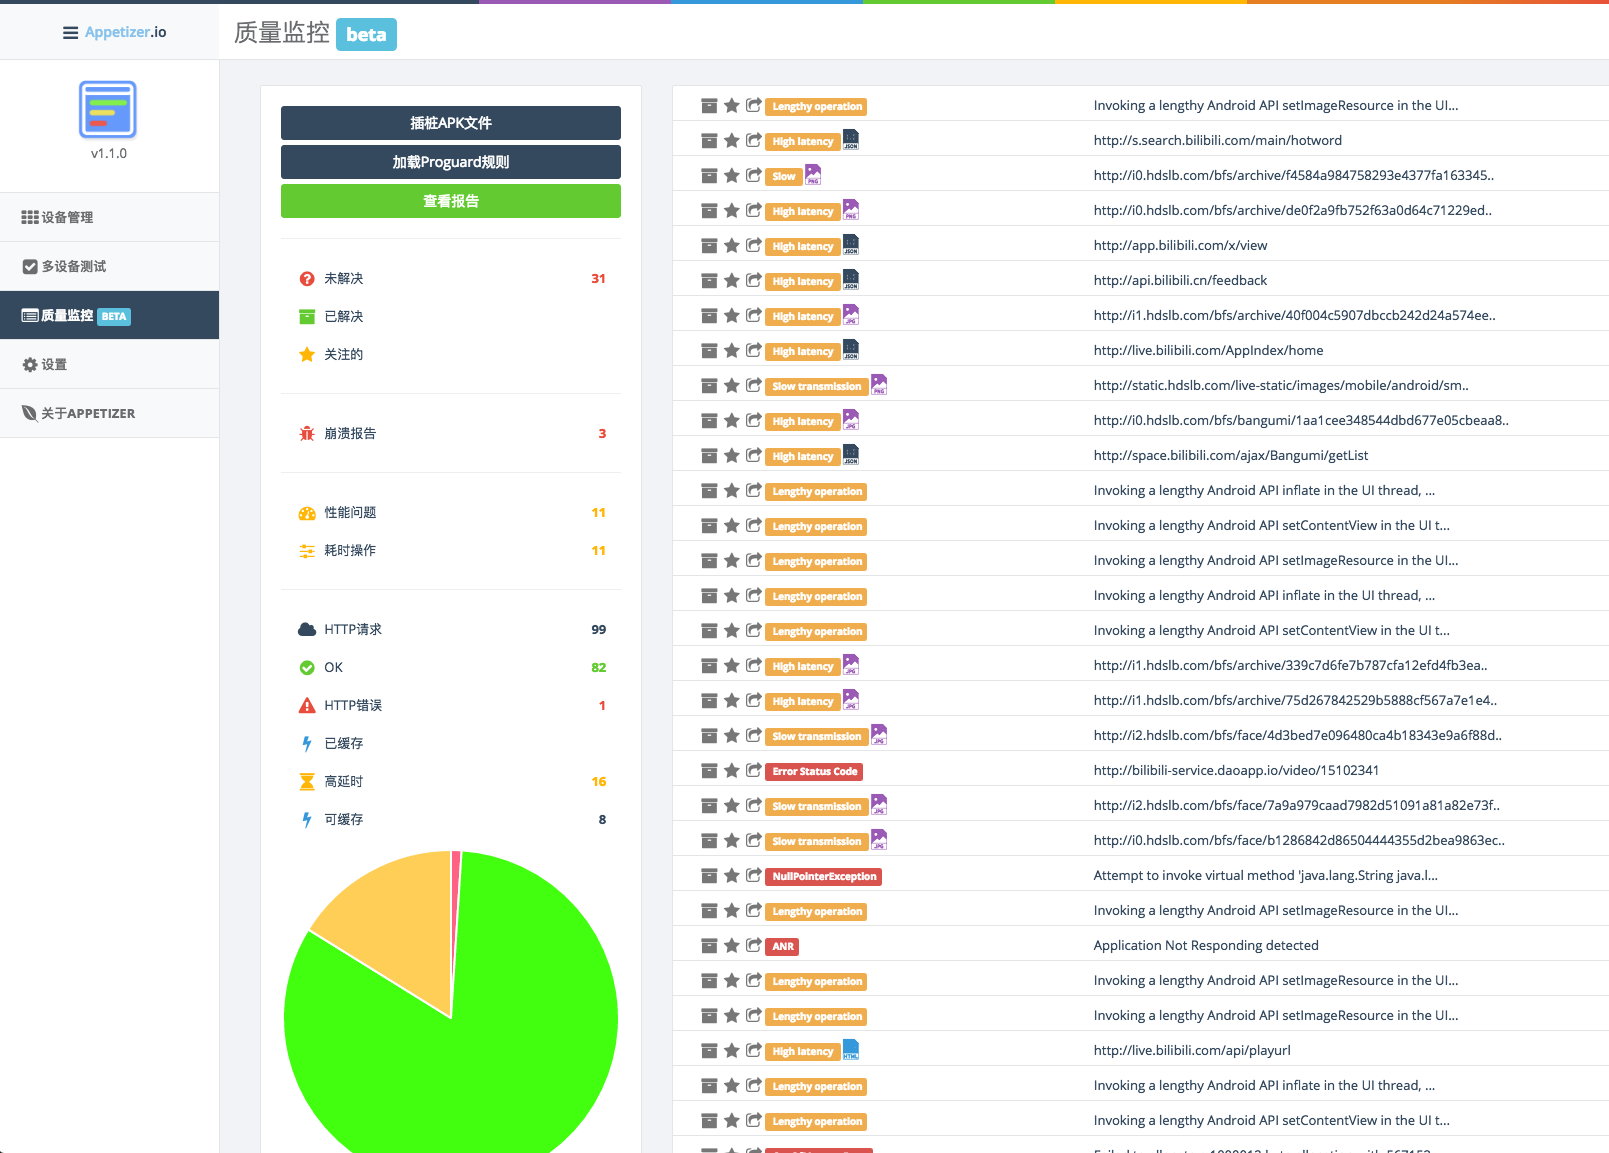This screenshot has height=1153, width=1609.
Task: Click JSON icon on api.bilibili.cn/feedback row
Action: tap(851, 279)
